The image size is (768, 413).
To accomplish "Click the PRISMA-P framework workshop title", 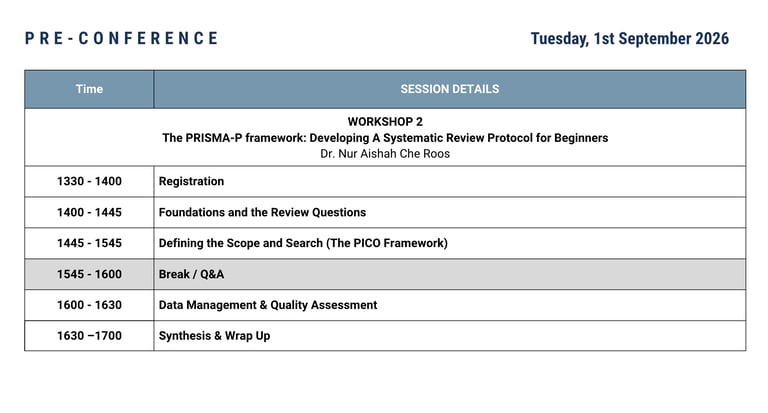I will (x=385, y=138).
